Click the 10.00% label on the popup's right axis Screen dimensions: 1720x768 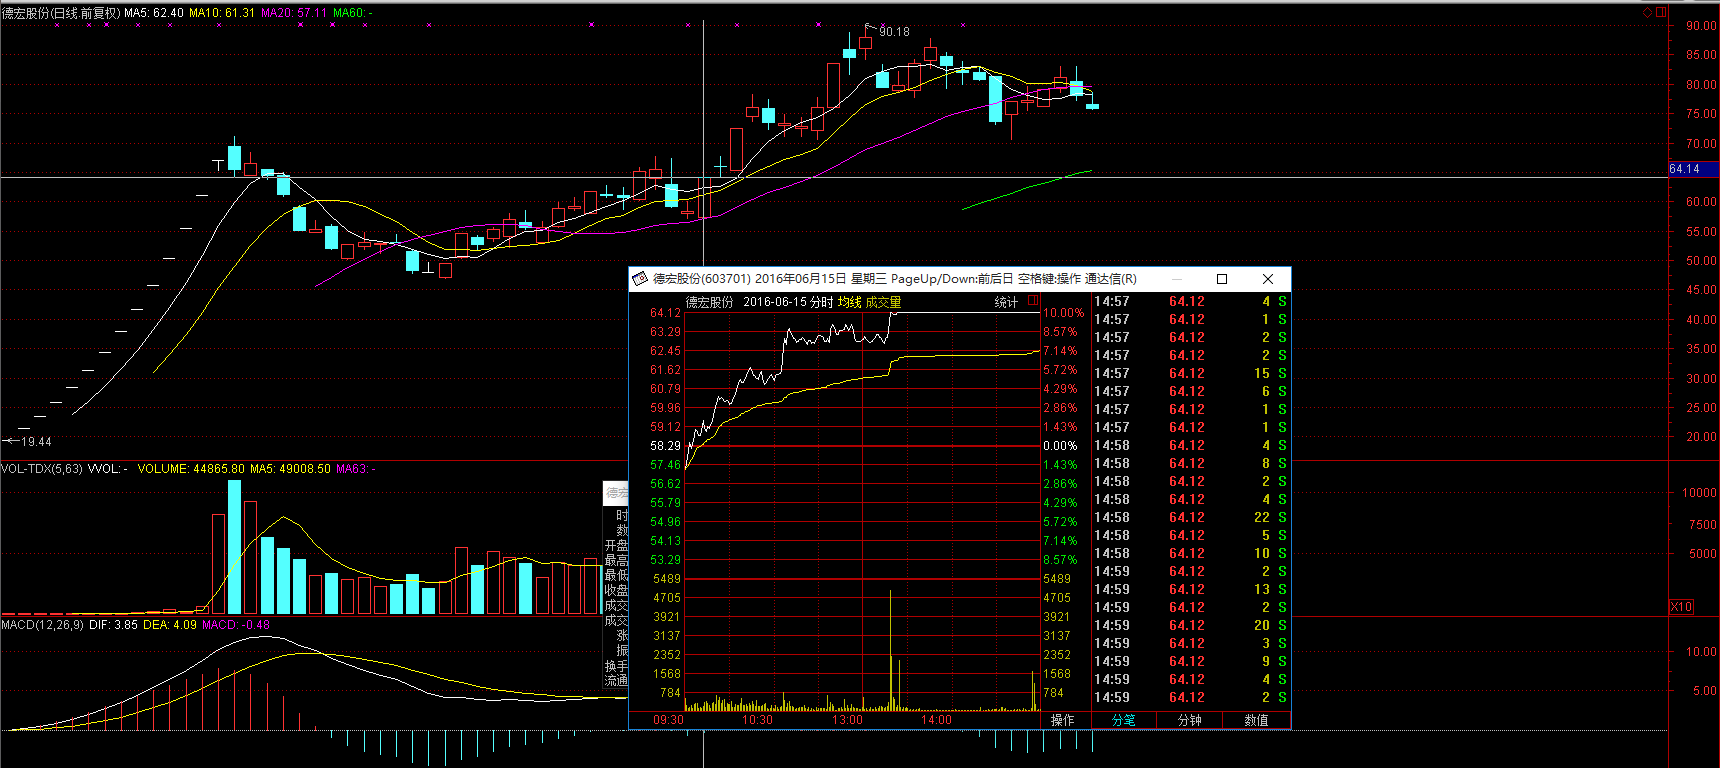(1063, 313)
